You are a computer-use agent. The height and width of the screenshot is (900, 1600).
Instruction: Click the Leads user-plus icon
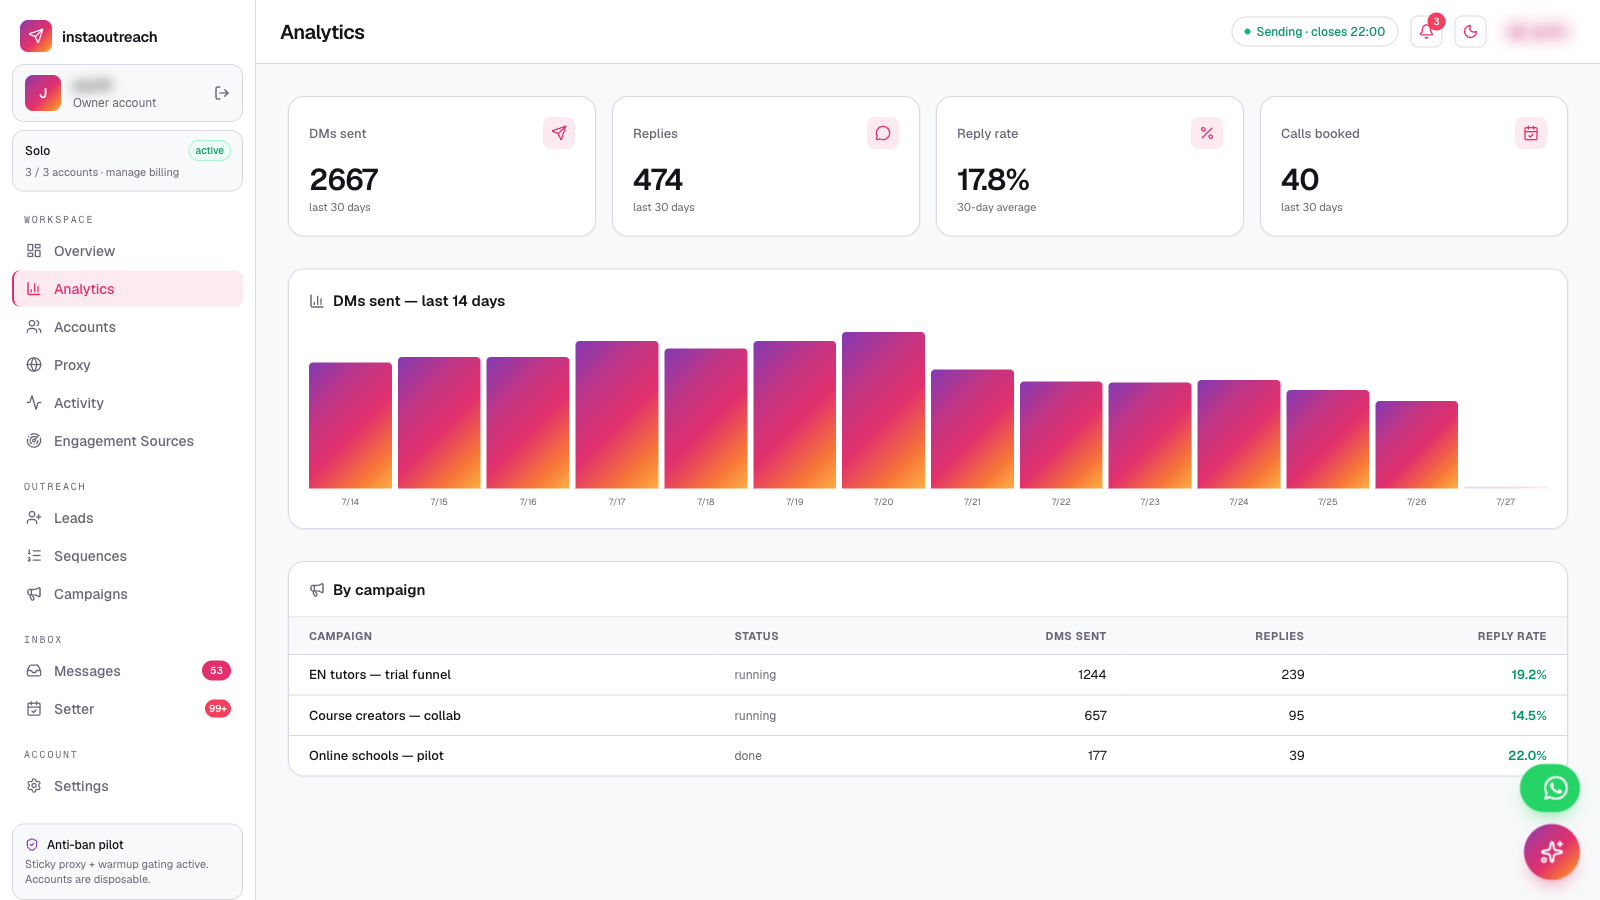[x=34, y=518]
